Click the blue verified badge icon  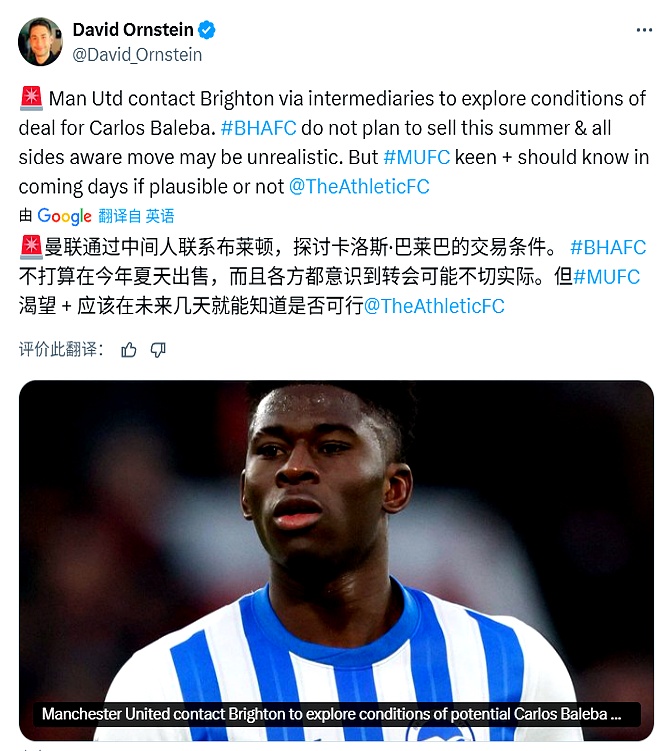207,30
